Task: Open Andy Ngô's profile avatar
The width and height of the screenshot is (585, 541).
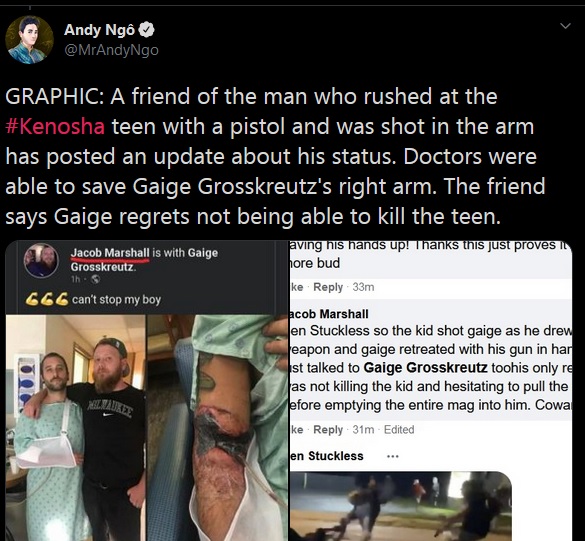Action: (29, 40)
